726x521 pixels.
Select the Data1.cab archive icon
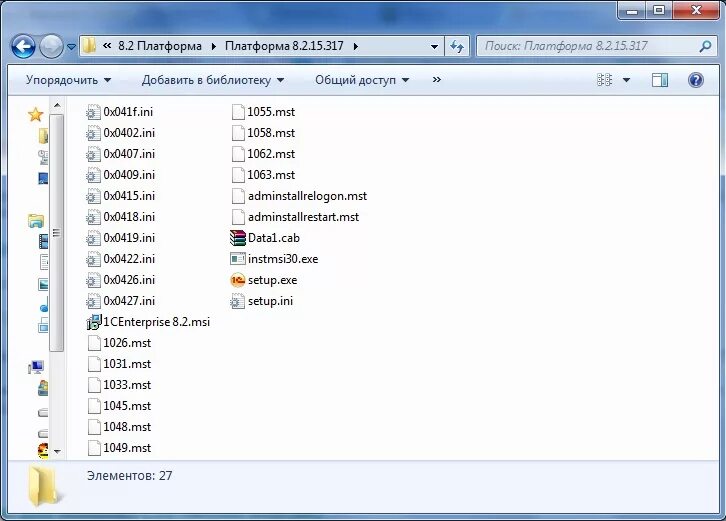pyautogui.click(x=238, y=238)
